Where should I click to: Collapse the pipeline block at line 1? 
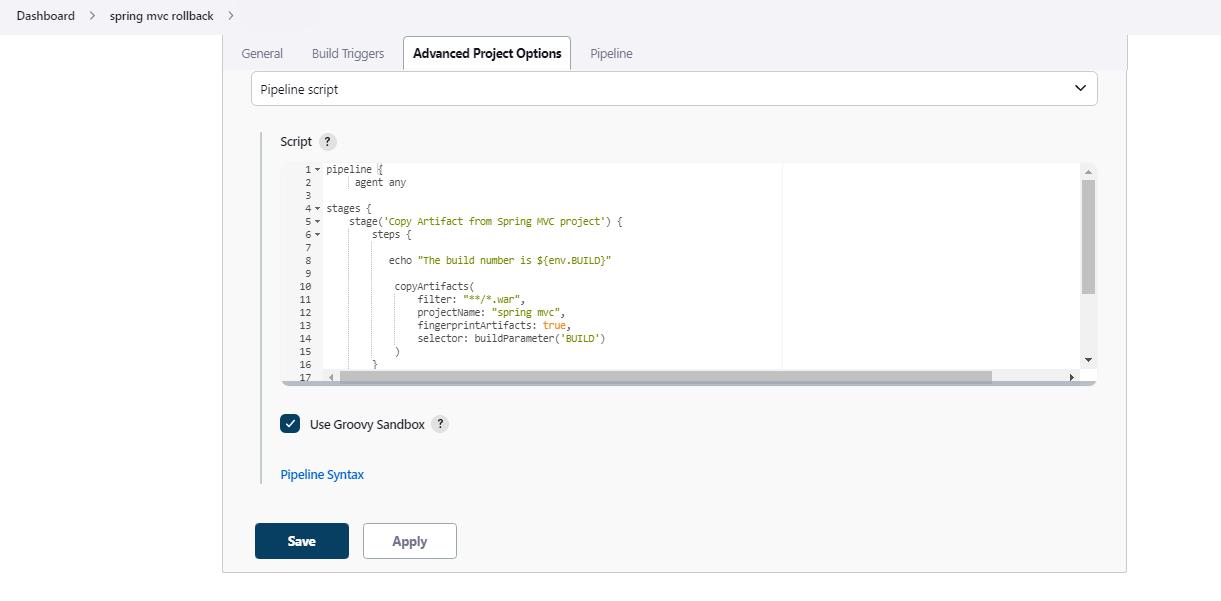point(318,170)
